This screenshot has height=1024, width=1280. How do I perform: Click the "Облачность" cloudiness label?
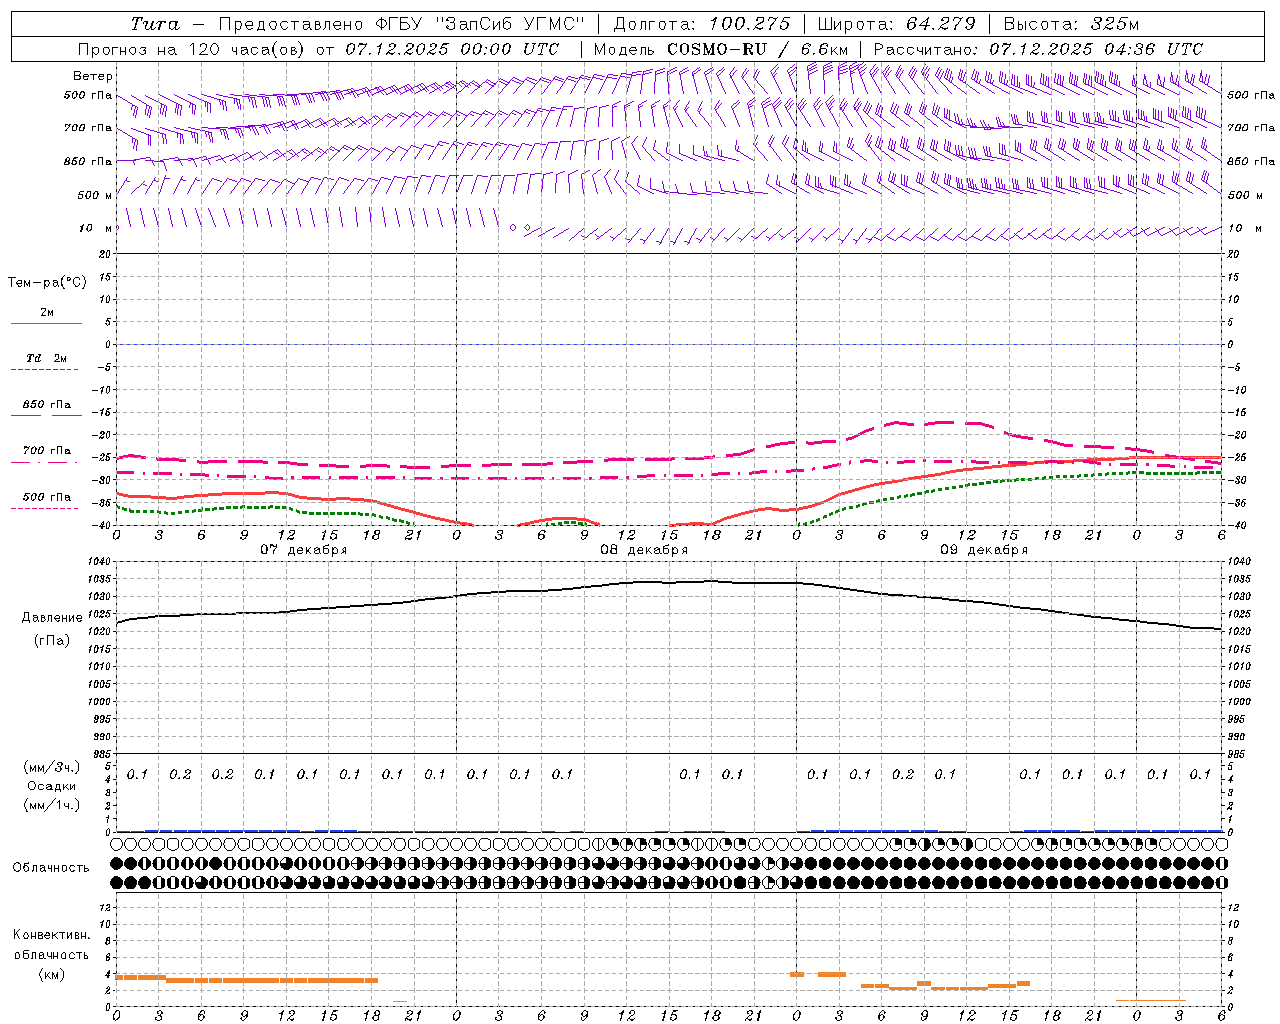click(x=51, y=867)
